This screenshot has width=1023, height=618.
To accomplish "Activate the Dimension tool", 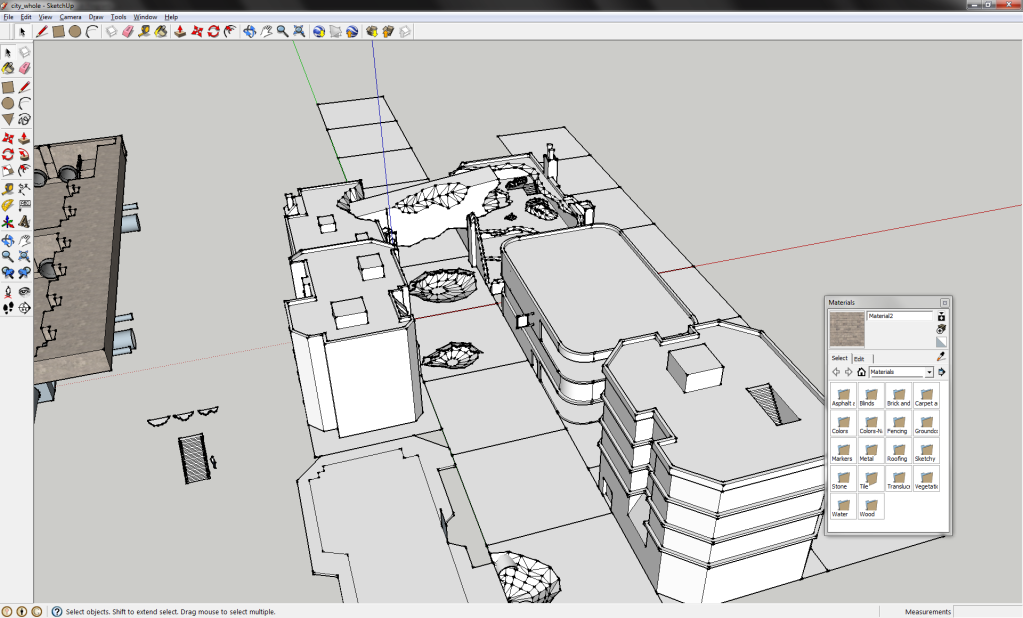I will pyautogui.click(x=24, y=189).
